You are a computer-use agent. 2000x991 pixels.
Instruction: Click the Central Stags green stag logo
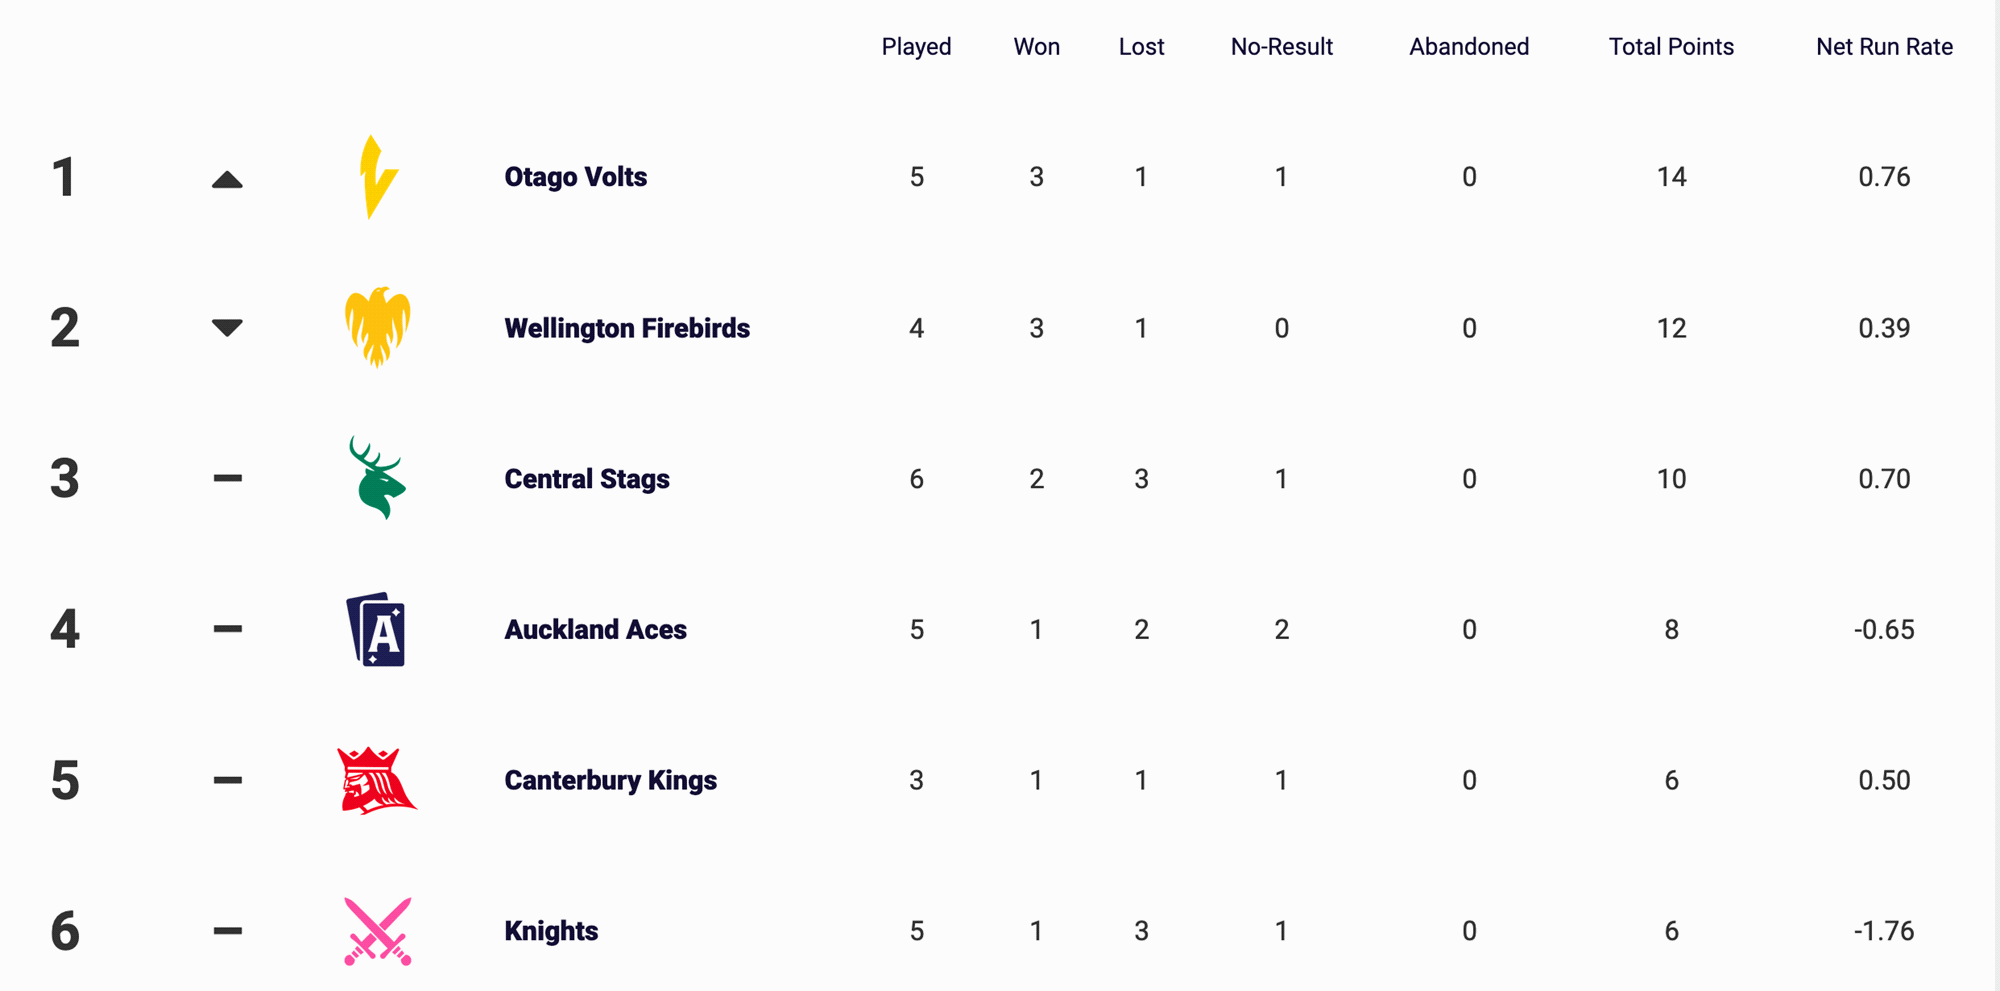[377, 478]
